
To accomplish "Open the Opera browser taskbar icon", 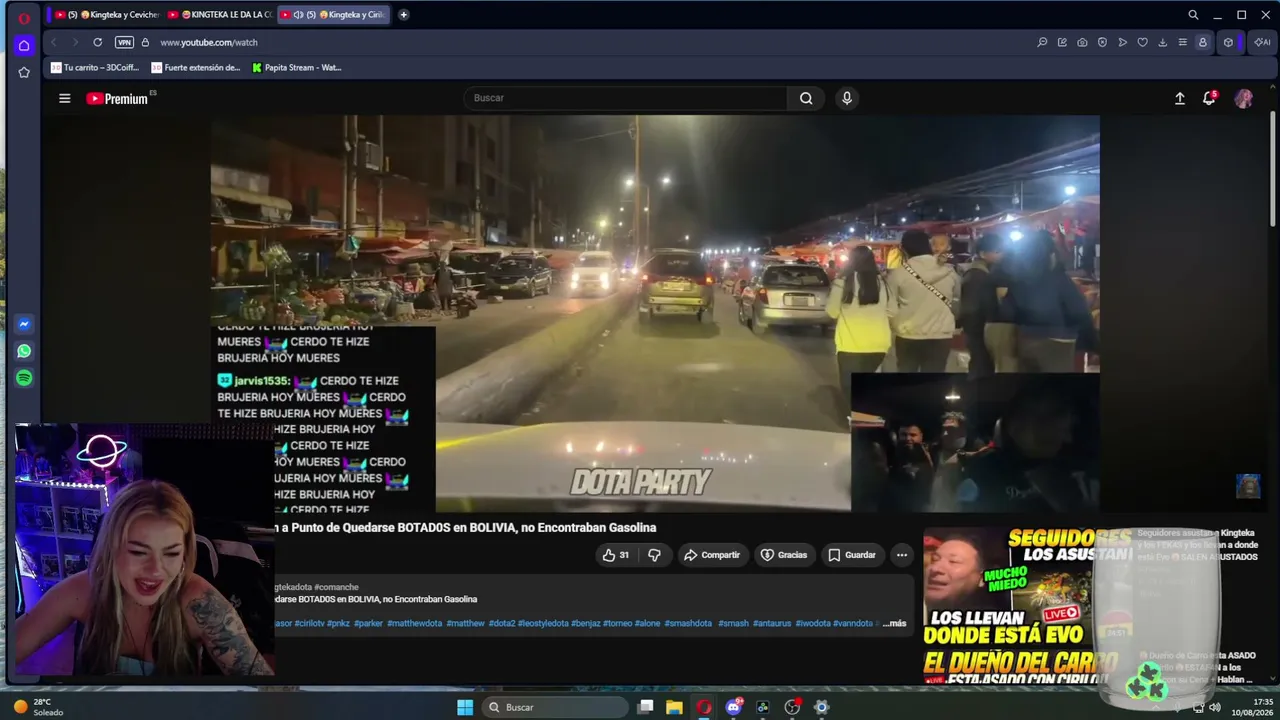I will (x=704, y=707).
